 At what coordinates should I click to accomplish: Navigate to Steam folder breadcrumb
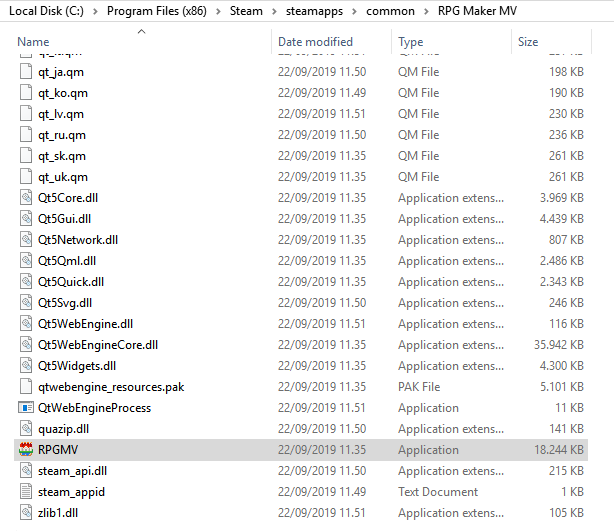[x=246, y=11]
